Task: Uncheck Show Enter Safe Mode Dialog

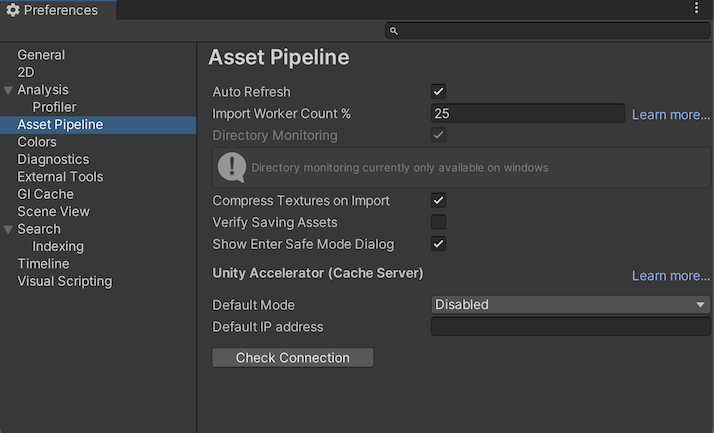Action: pos(438,244)
